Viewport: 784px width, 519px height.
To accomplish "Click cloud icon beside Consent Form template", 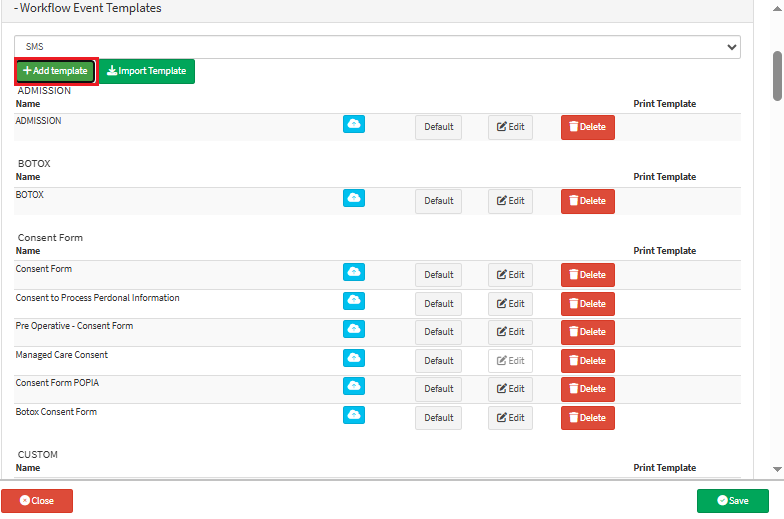I will pyautogui.click(x=354, y=272).
